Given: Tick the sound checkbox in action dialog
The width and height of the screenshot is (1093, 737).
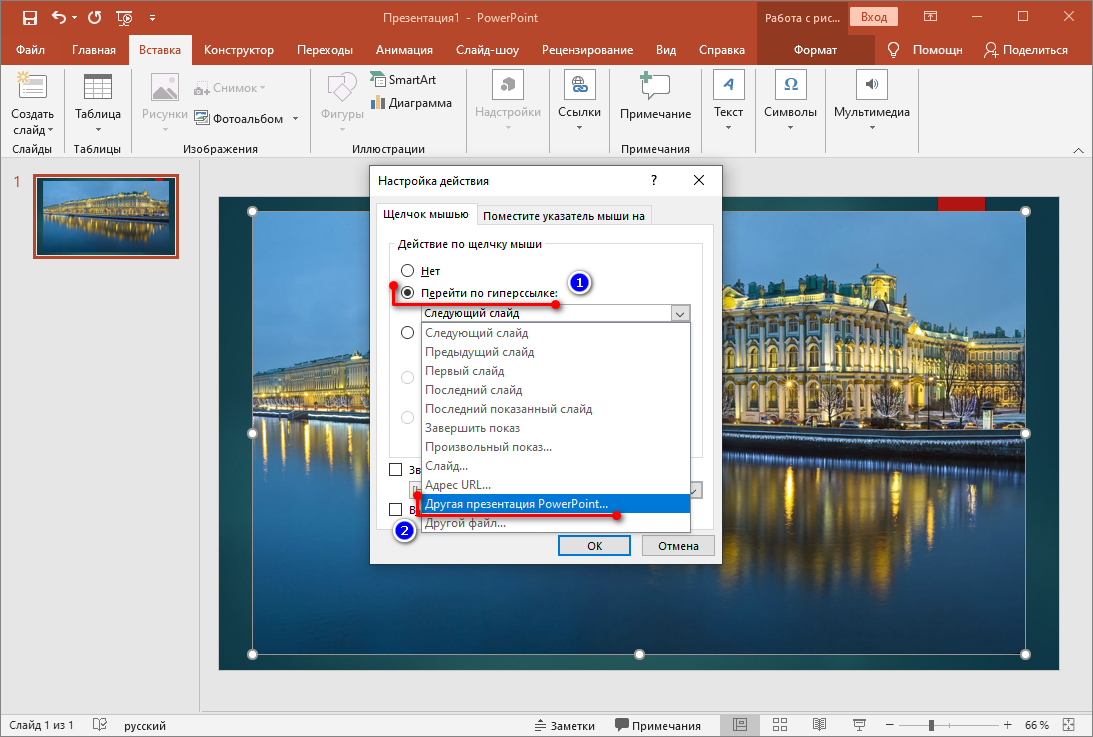Looking at the screenshot, I should (x=396, y=469).
